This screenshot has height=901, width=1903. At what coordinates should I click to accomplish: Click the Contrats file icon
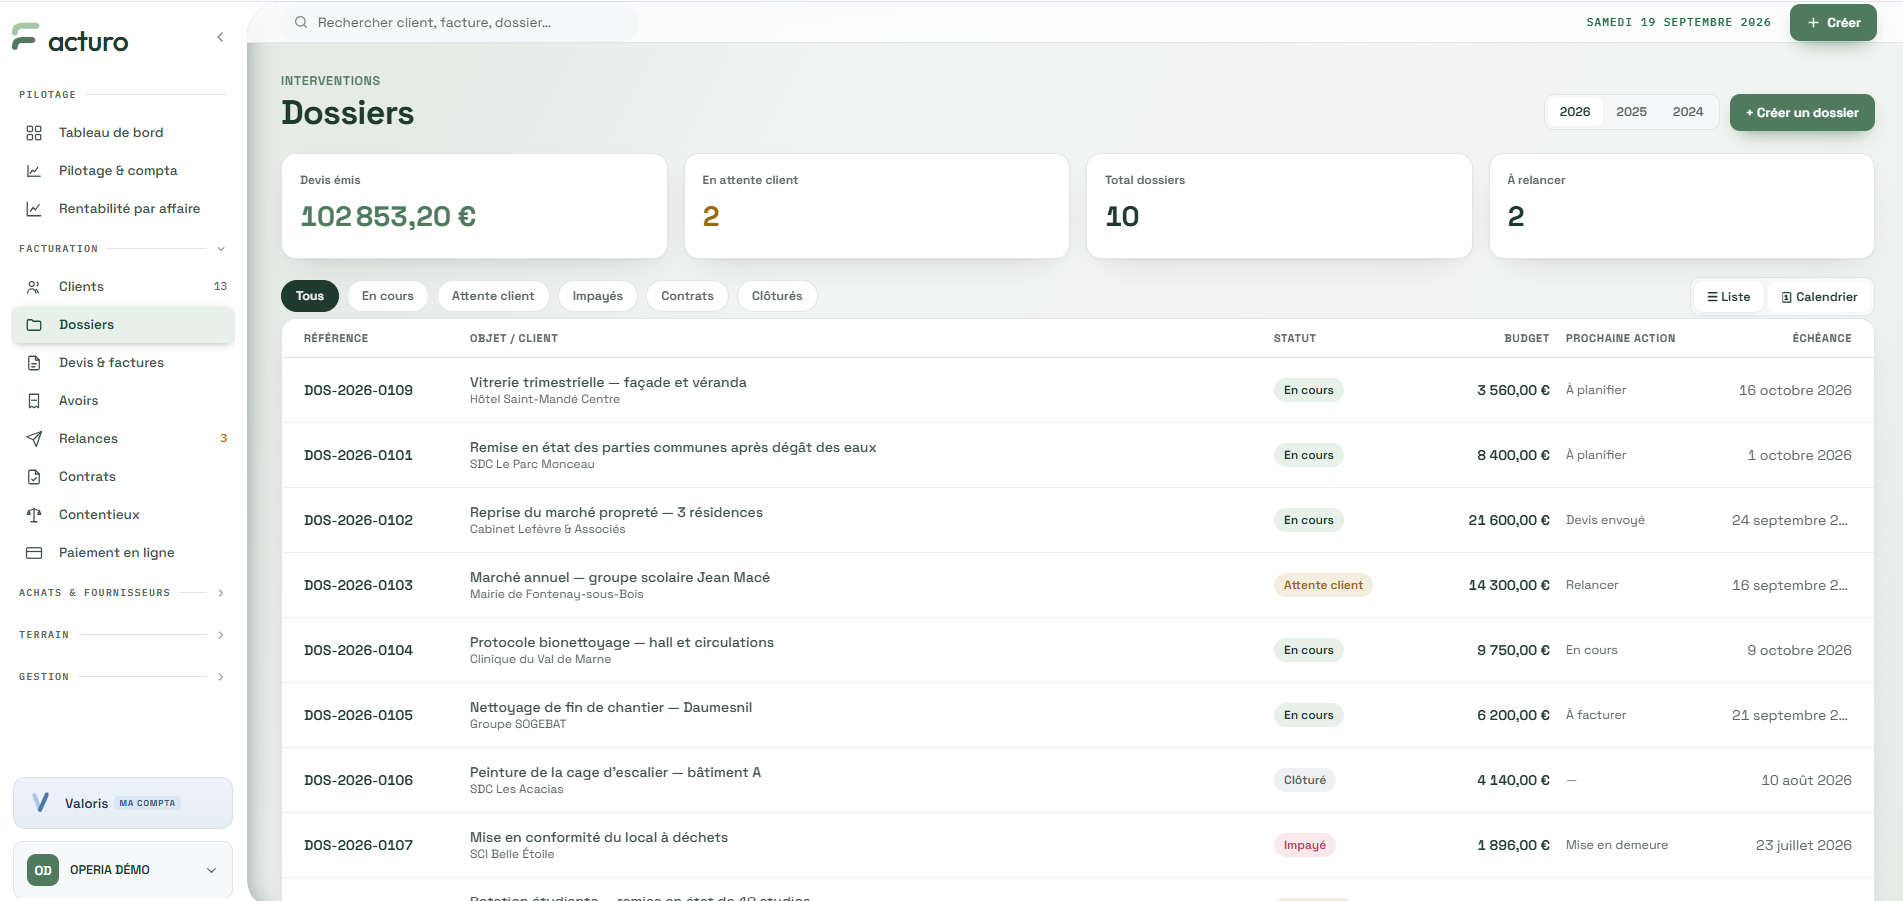34,477
